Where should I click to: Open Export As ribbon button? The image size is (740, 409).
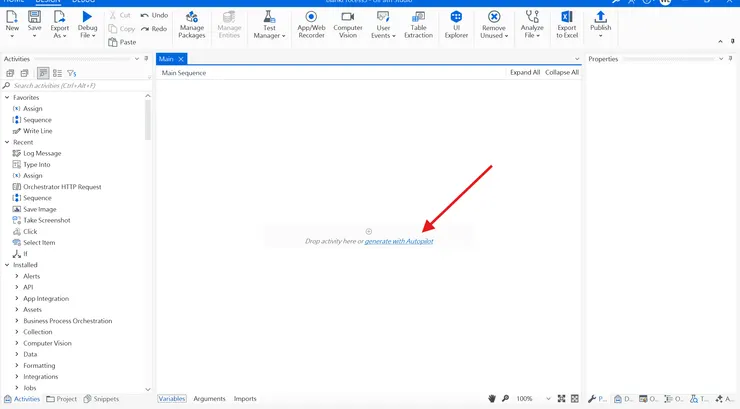tap(59, 24)
